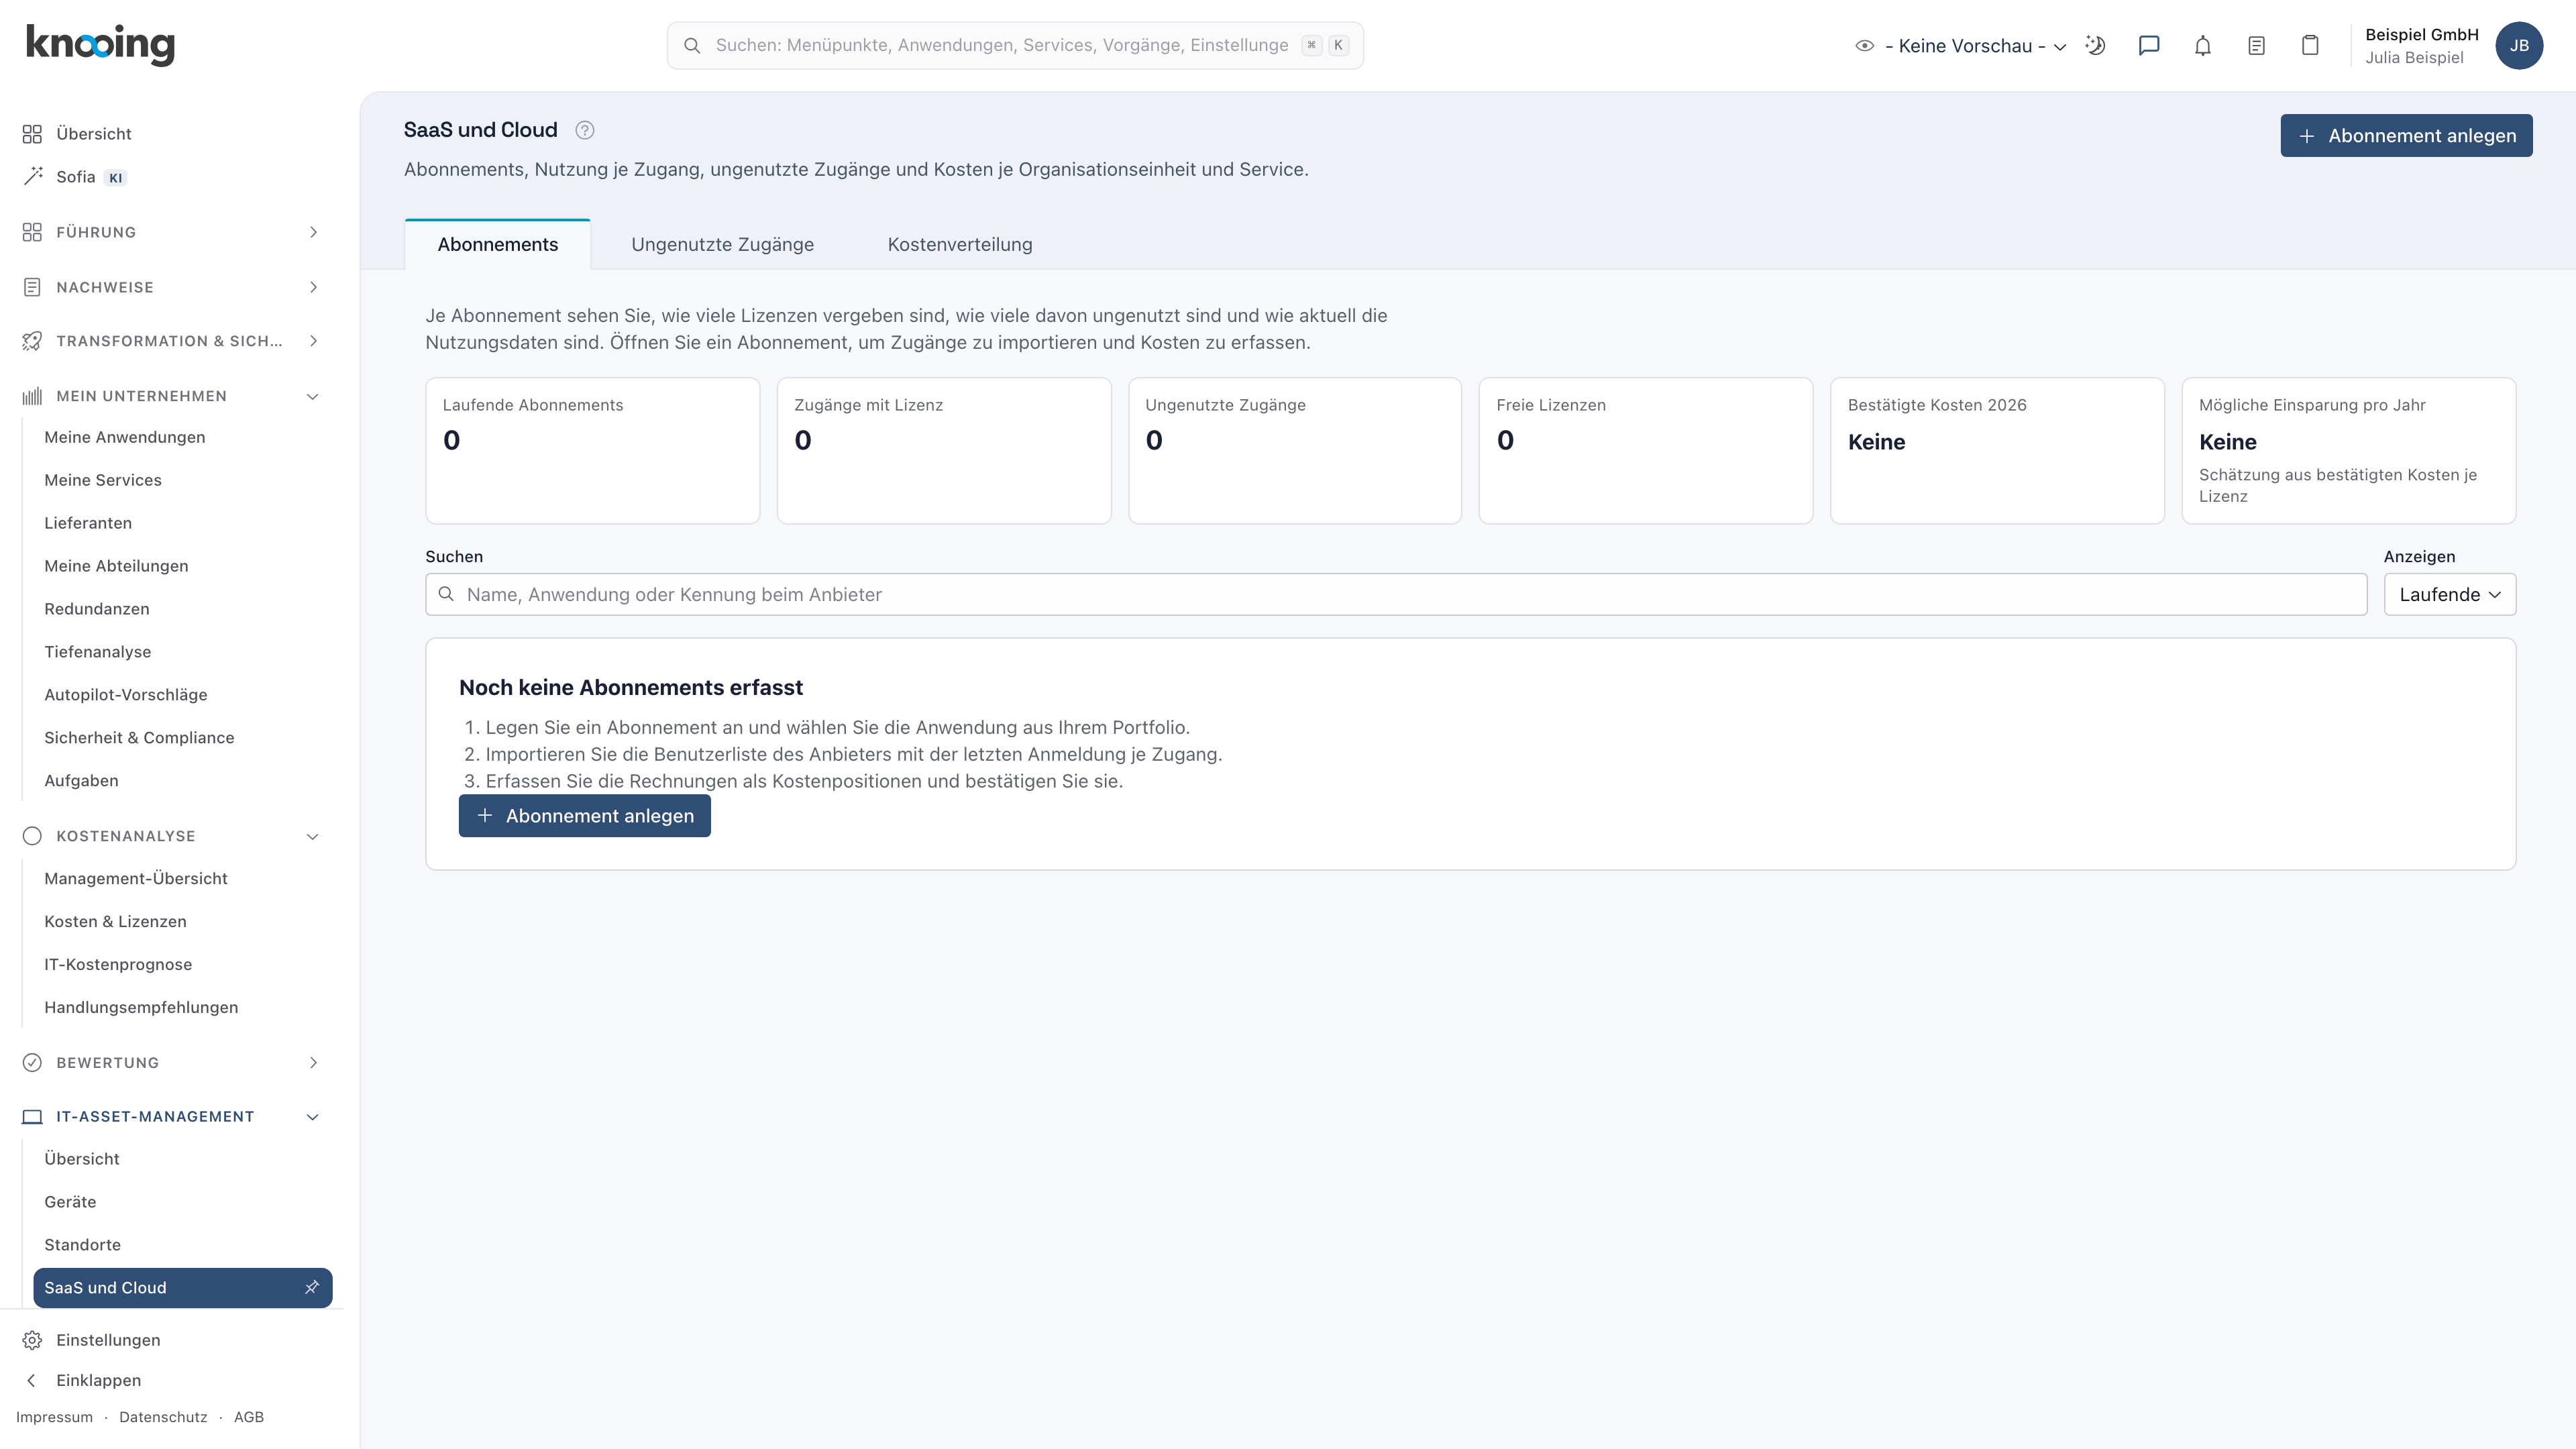Screen dimensions: 2576x1449
Task: Select the Abonnements tab
Action: (x=497, y=244)
